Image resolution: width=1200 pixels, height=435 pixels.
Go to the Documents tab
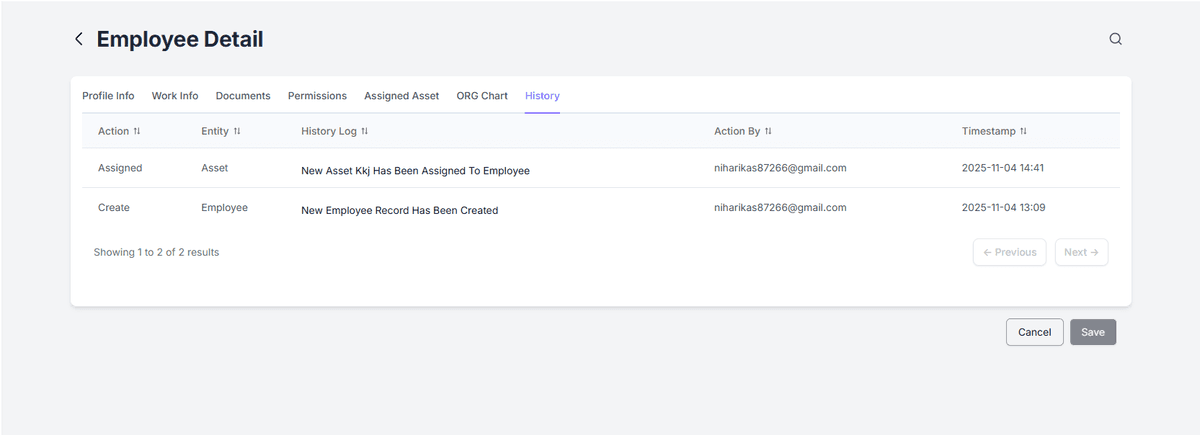pyautogui.click(x=243, y=96)
